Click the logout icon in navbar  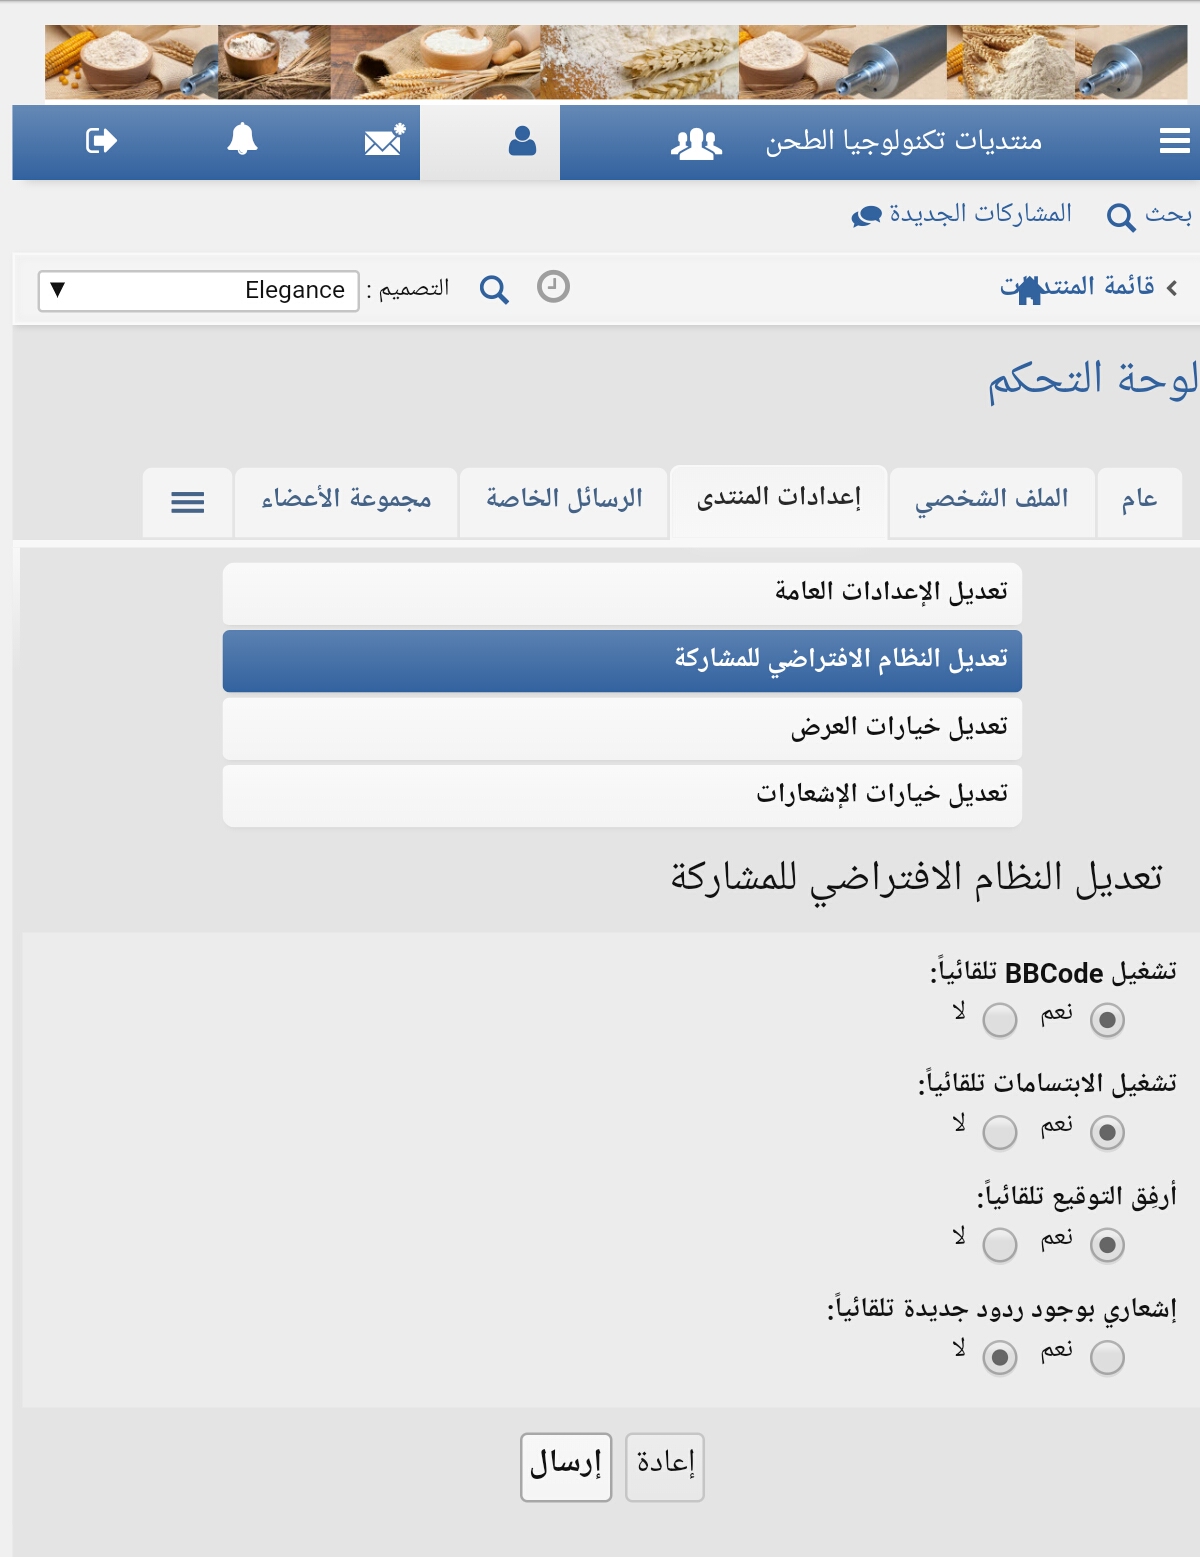coord(101,141)
